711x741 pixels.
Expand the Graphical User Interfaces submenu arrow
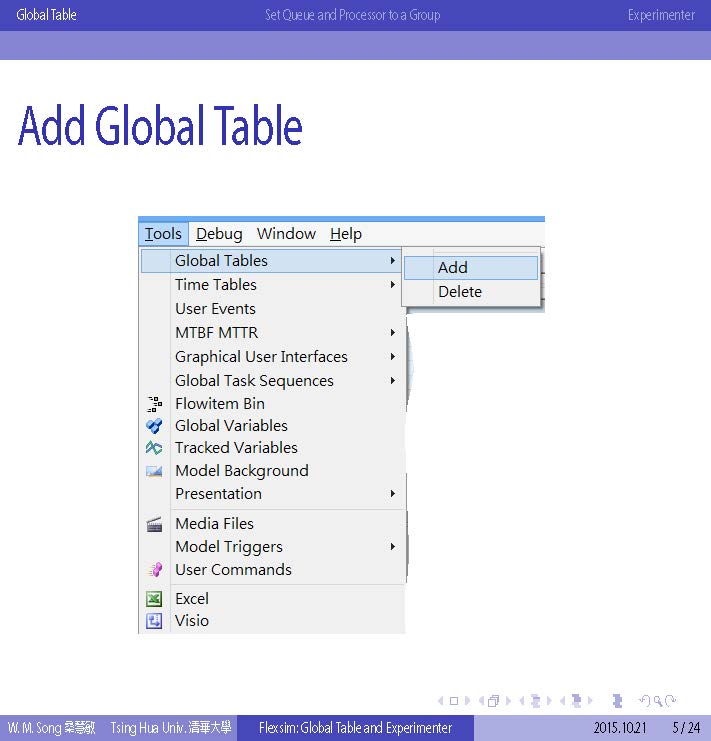[x=393, y=357]
